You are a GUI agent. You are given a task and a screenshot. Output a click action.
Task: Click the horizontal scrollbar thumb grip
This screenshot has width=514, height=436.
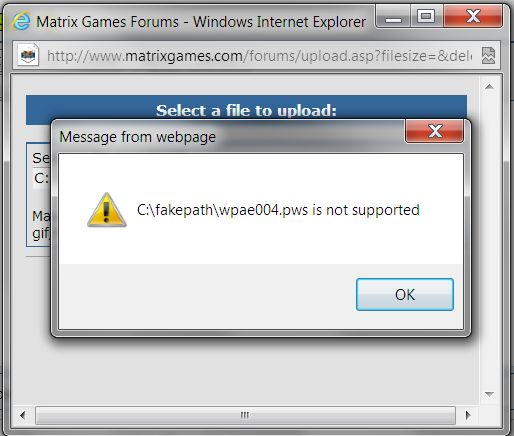point(245,415)
